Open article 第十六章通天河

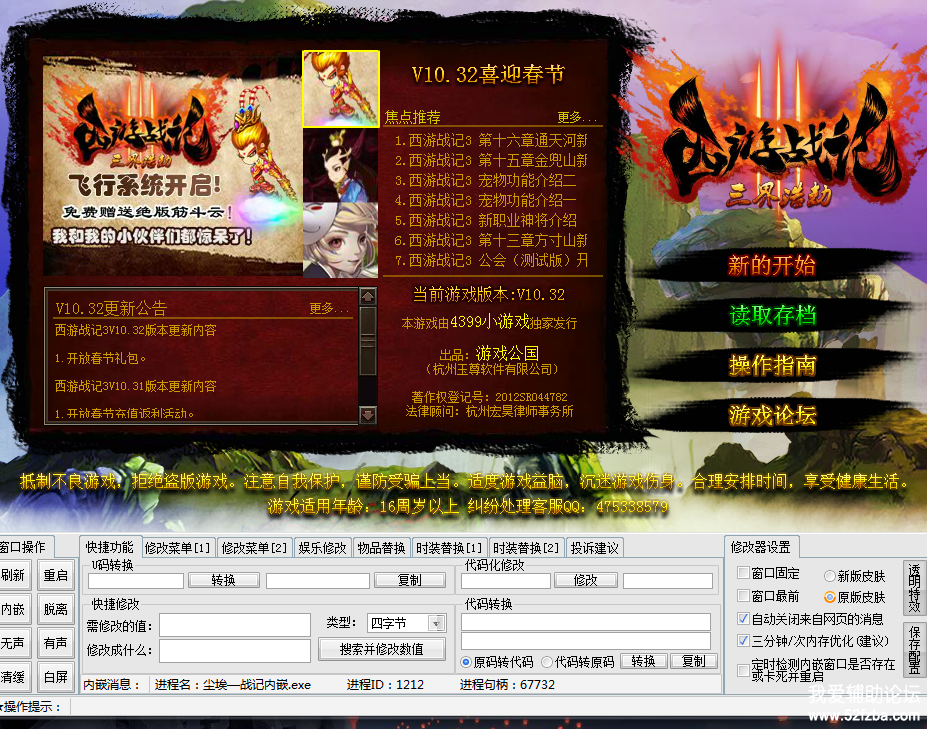[491, 141]
